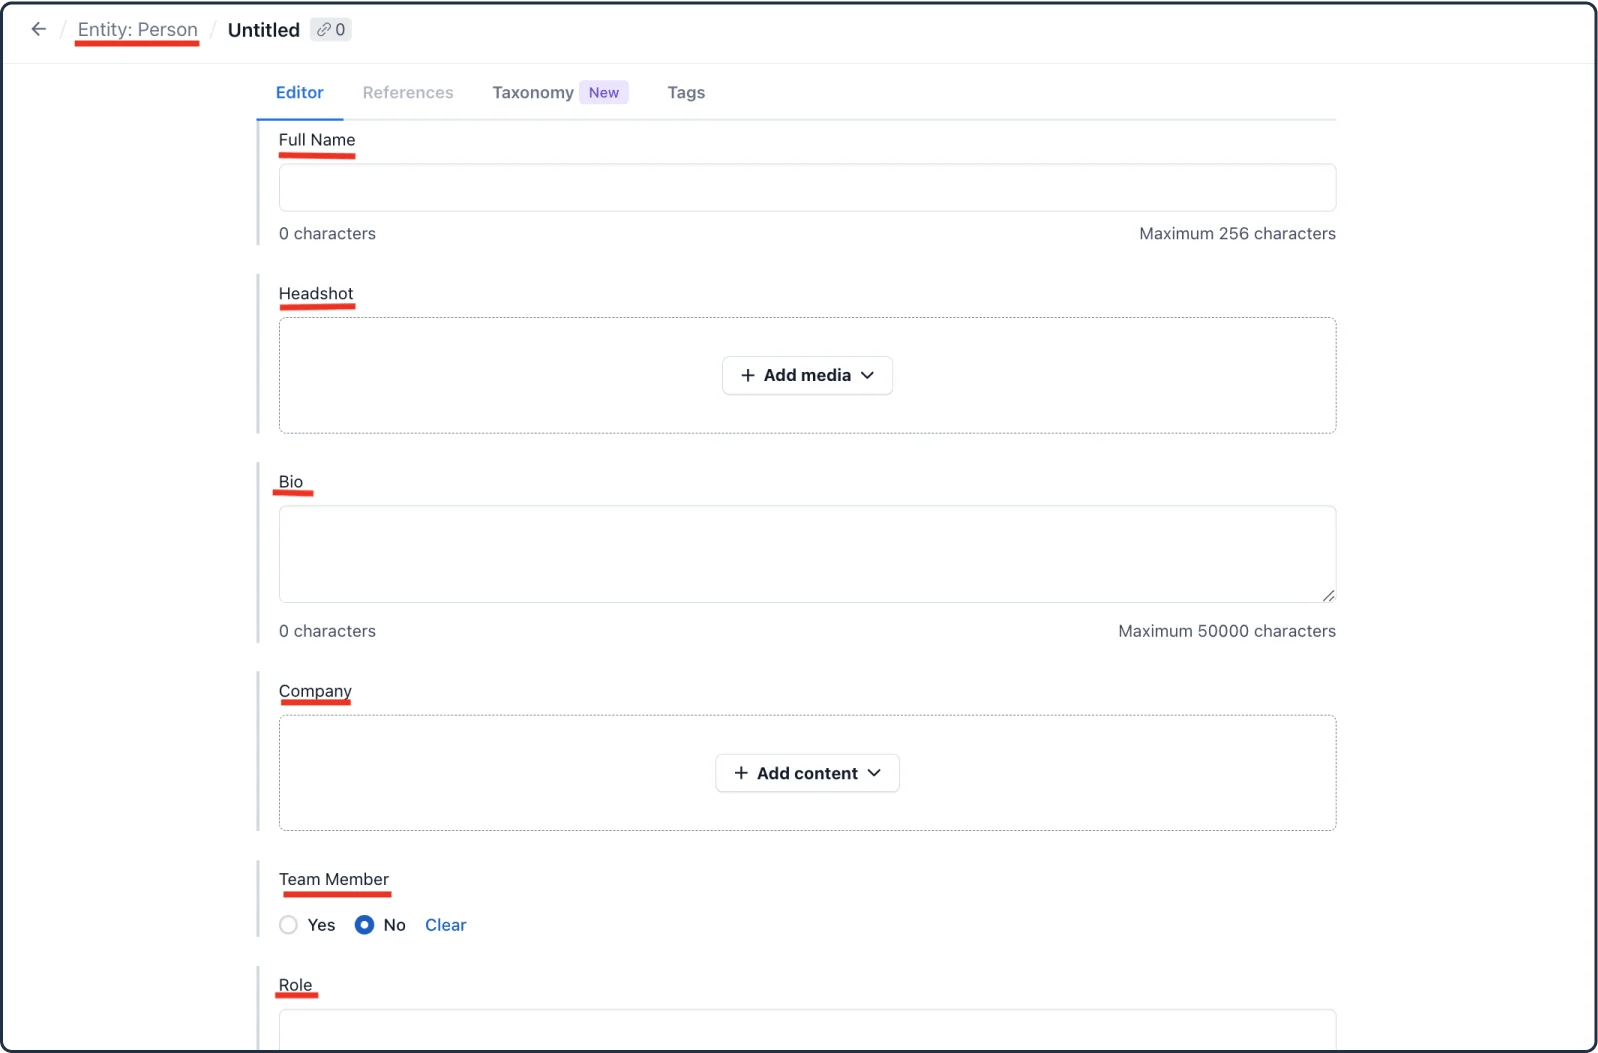The image size is (1598, 1053).
Task: Focus the Full Name text field
Action: (x=807, y=188)
